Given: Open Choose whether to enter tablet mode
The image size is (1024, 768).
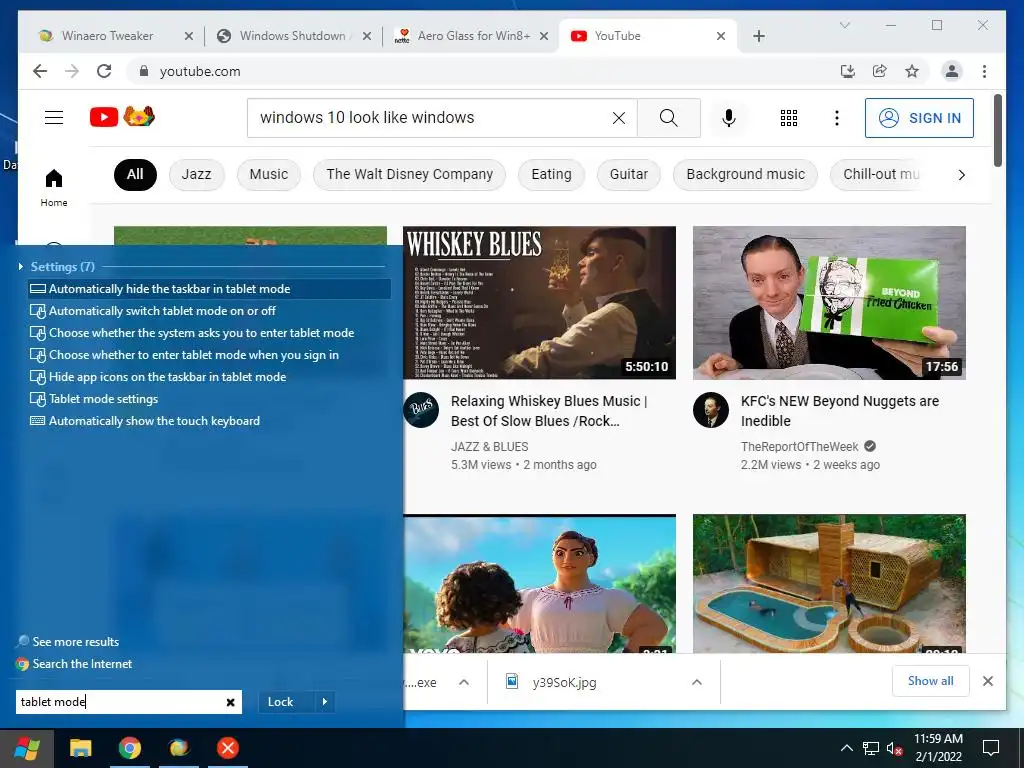Looking at the screenshot, I should [x=209, y=355].
